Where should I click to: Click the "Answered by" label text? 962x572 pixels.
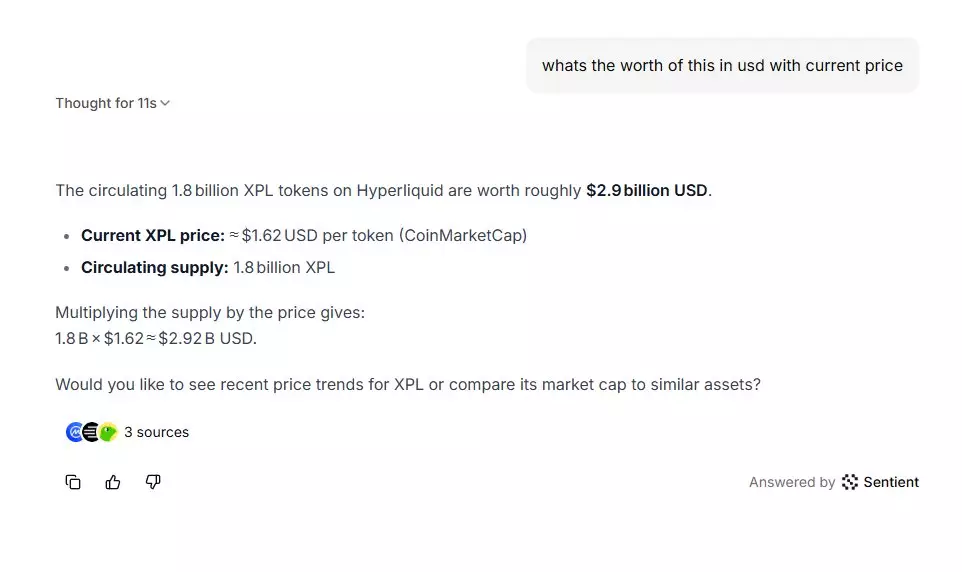pyautogui.click(x=792, y=482)
